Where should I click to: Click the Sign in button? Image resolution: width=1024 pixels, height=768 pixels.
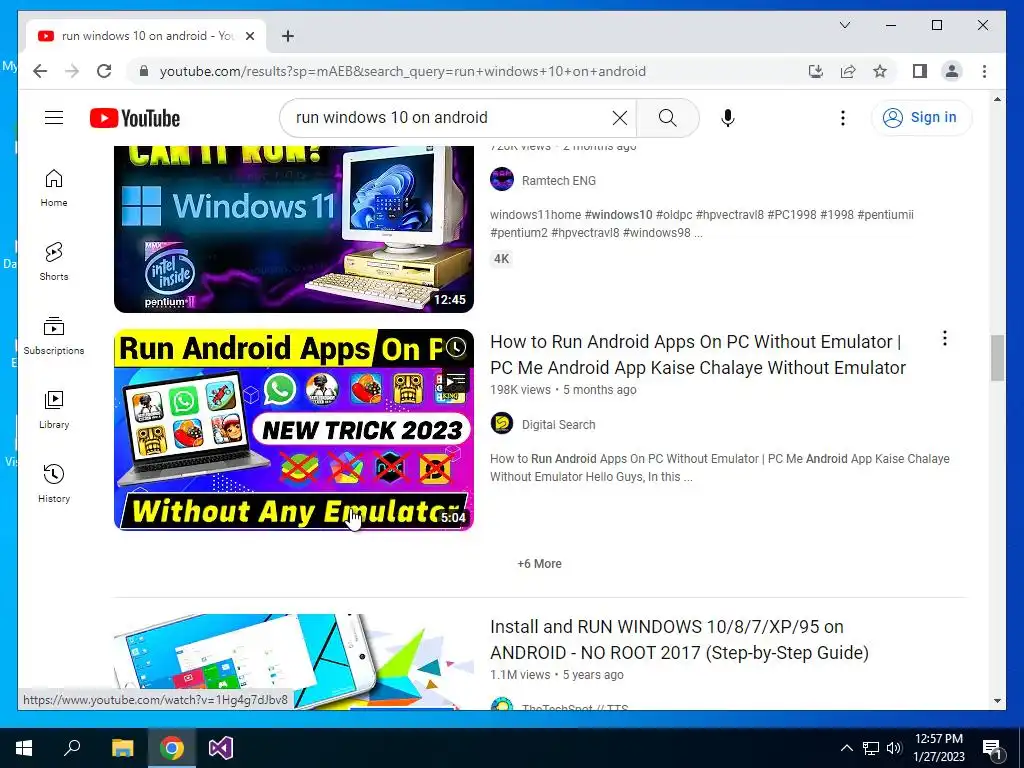pos(921,118)
